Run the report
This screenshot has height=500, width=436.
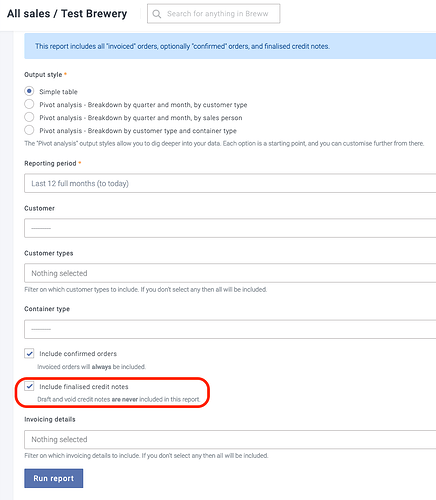54,478
